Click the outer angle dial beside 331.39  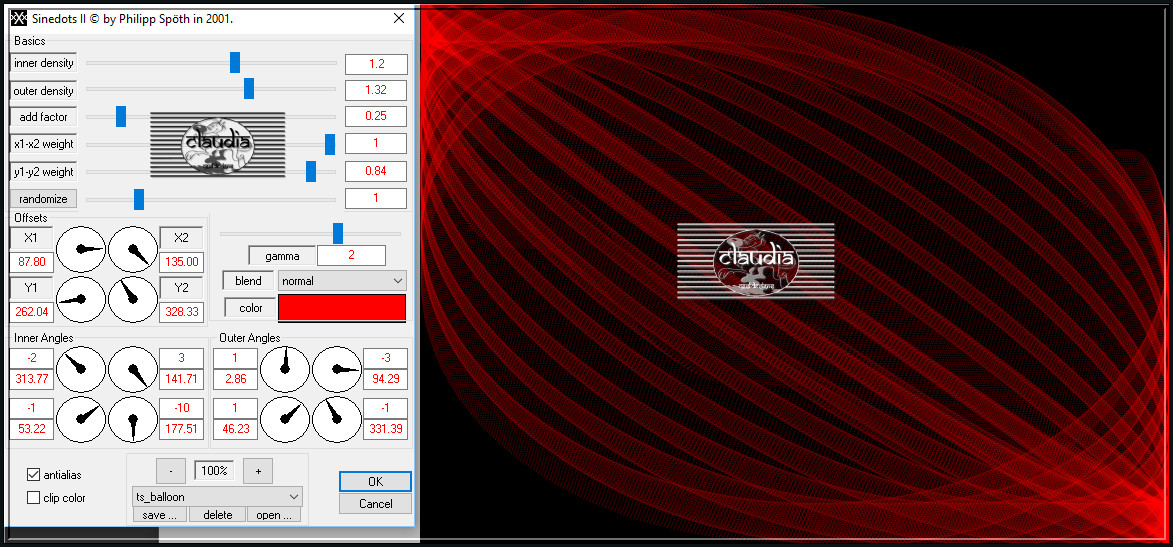pyautogui.click(x=337, y=420)
